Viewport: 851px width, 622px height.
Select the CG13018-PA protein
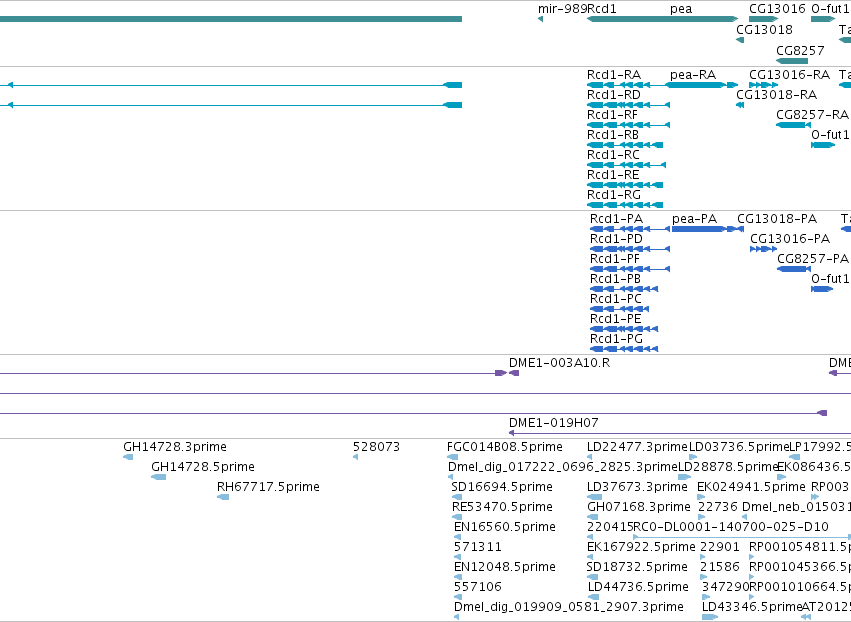[777, 219]
